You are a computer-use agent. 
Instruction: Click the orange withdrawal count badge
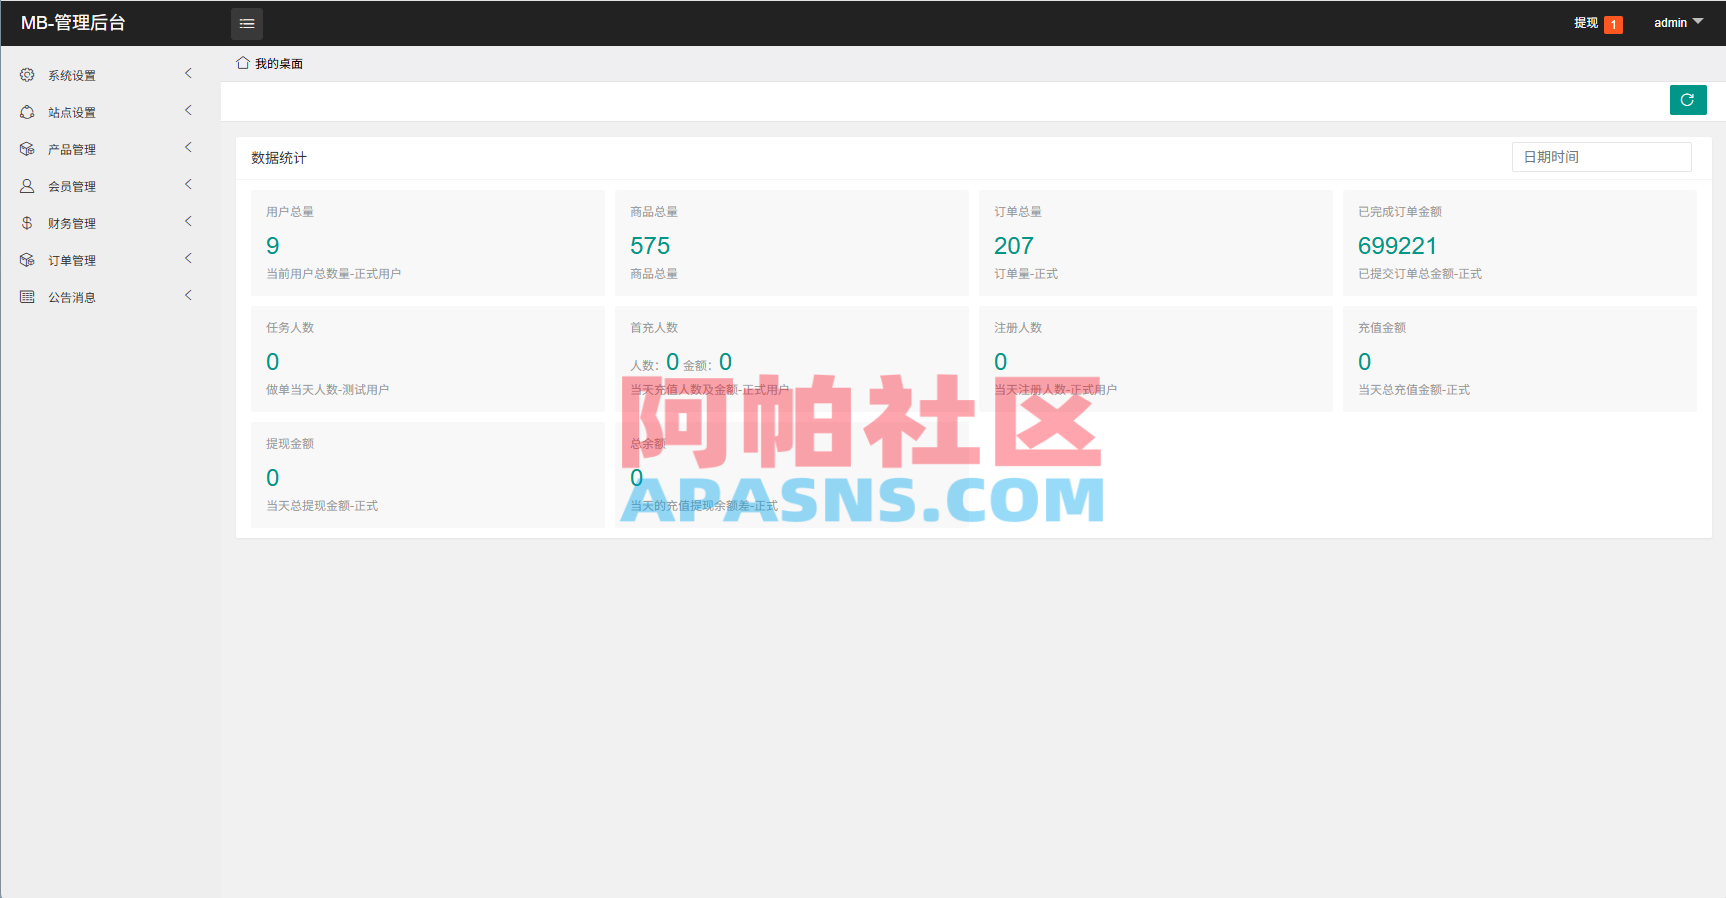tap(1613, 24)
